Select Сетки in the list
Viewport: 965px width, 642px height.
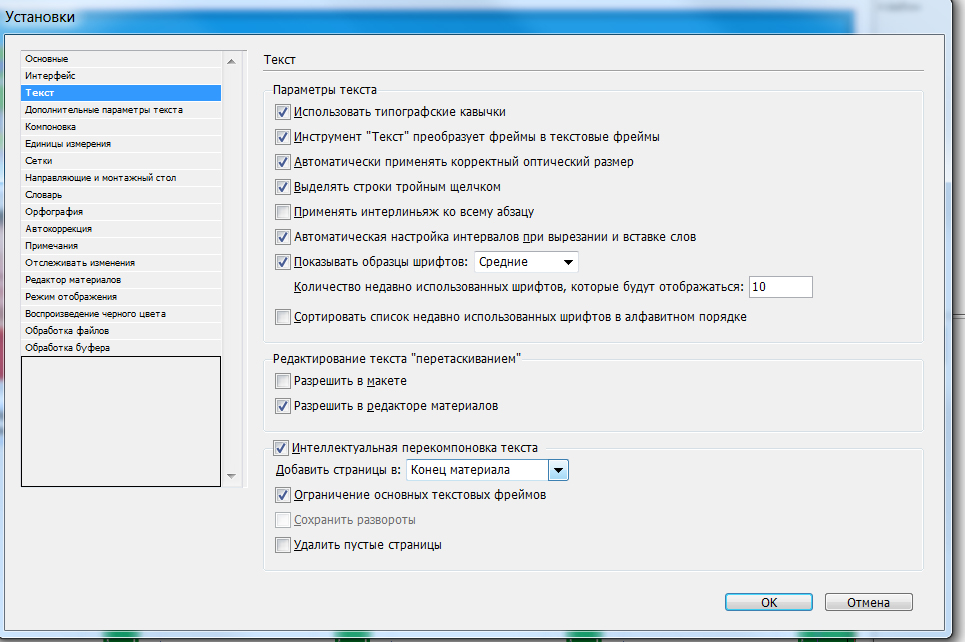click(x=121, y=161)
